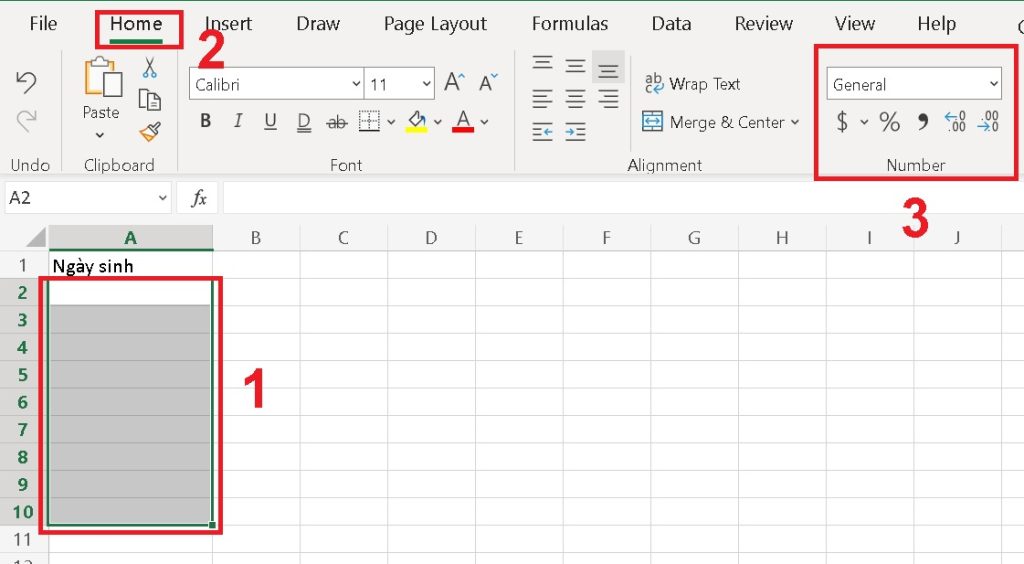Click Merge & Center button
Viewport: 1024px width, 564px height.
click(712, 122)
